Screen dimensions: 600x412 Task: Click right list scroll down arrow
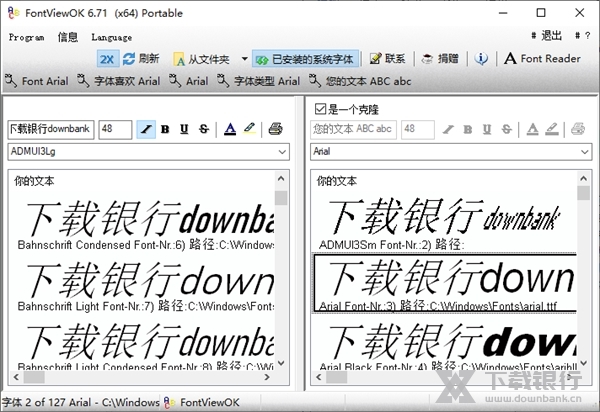583,363
